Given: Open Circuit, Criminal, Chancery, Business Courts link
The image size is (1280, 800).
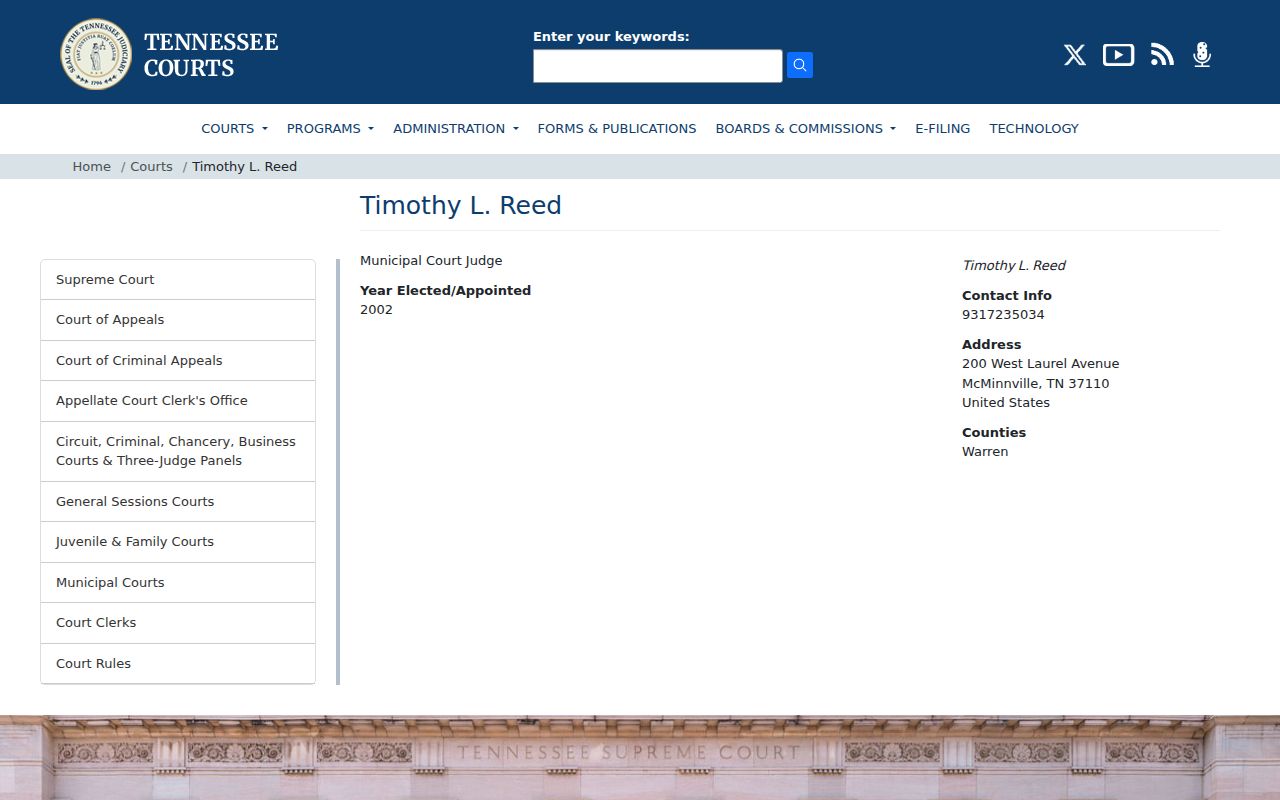Looking at the screenshot, I should (178, 451).
